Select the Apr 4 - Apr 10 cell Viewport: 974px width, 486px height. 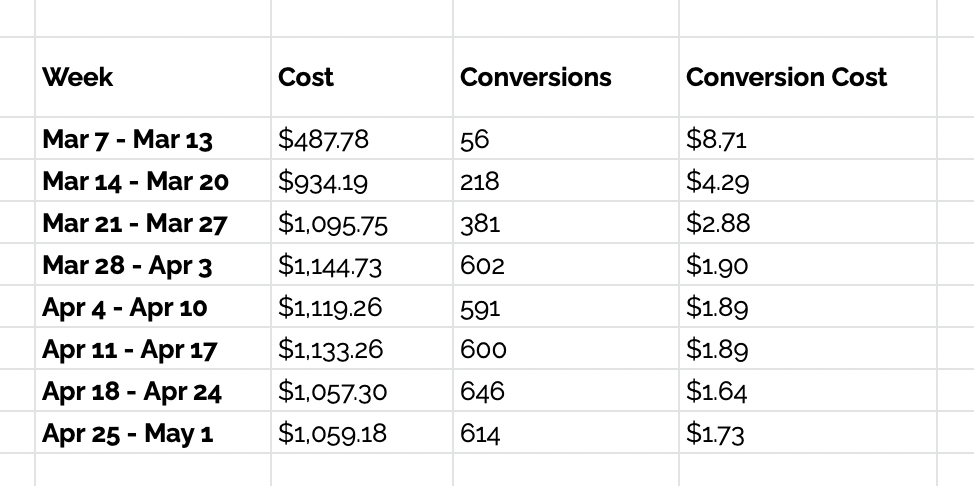(x=153, y=306)
